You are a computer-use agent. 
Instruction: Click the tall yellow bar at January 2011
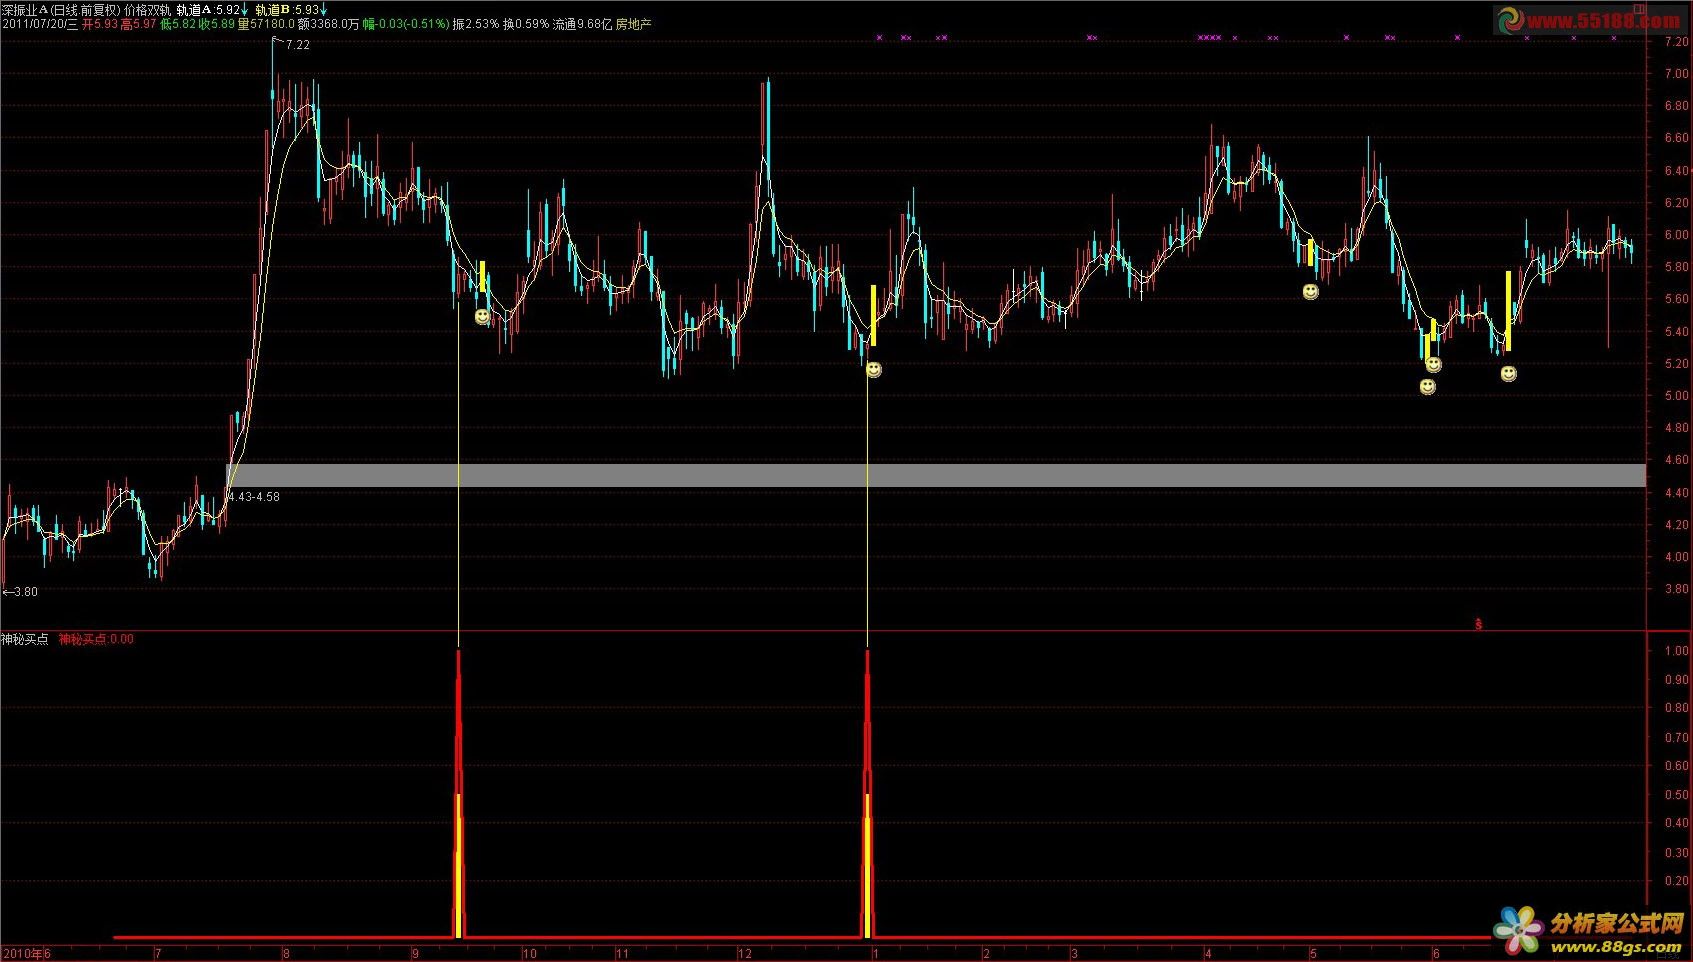(x=873, y=315)
